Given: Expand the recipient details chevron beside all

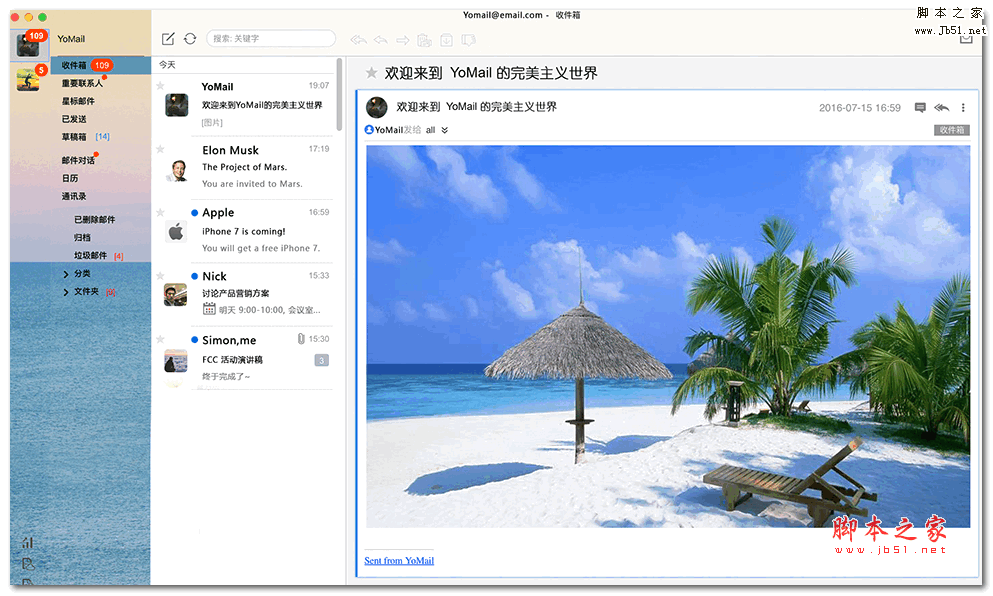Looking at the screenshot, I should point(445,130).
